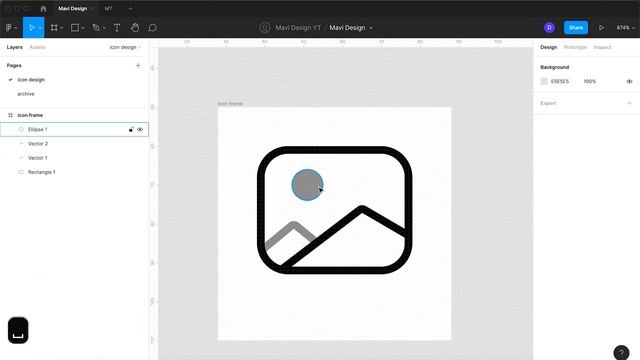Open the 874% zoom level dropdown
The image size is (640, 360).
click(x=625, y=28)
